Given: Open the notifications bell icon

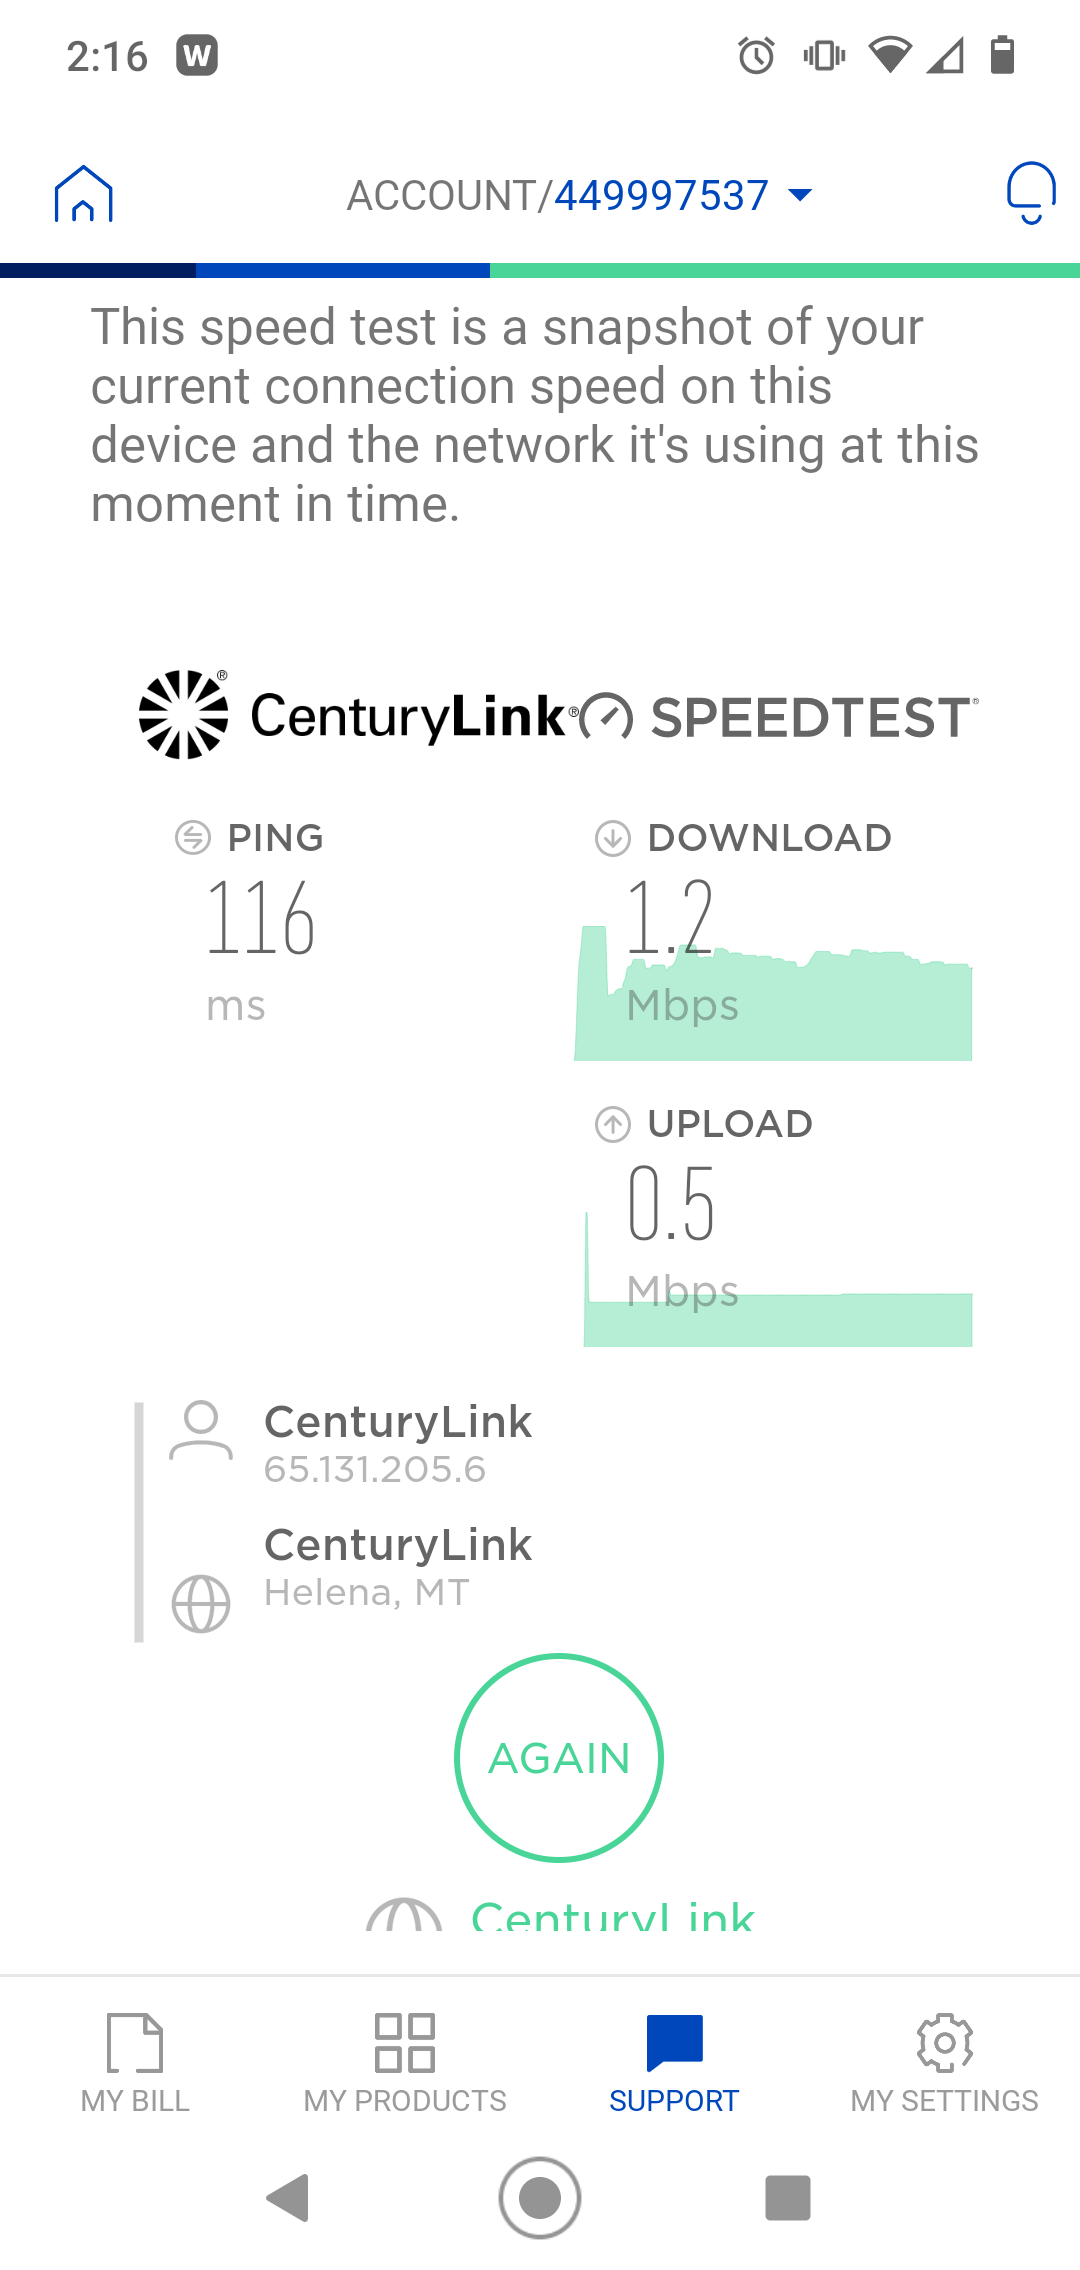Looking at the screenshot, I should coord(1030,193).
